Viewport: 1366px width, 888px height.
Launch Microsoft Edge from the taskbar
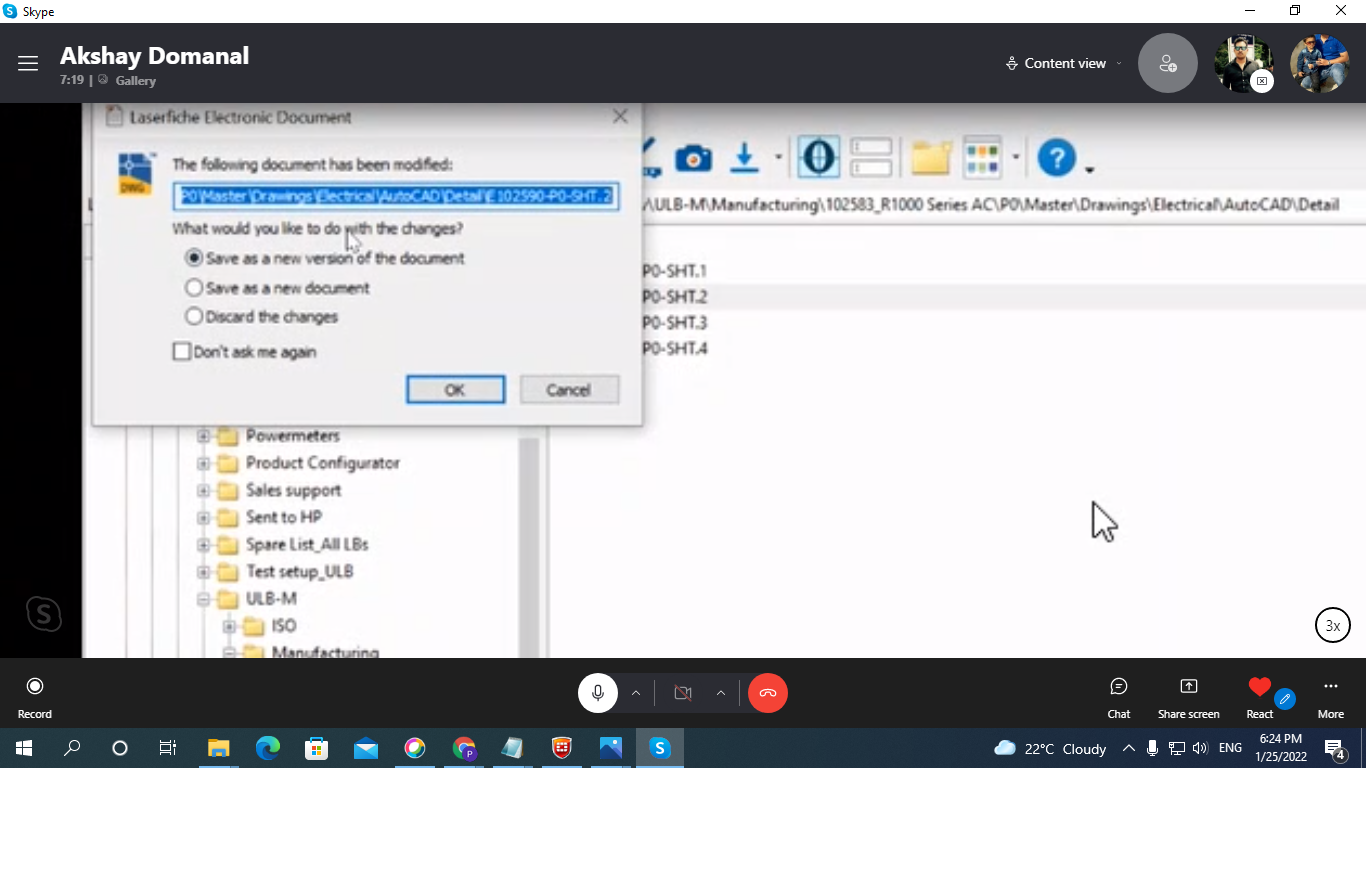click(x=268, y=748)
